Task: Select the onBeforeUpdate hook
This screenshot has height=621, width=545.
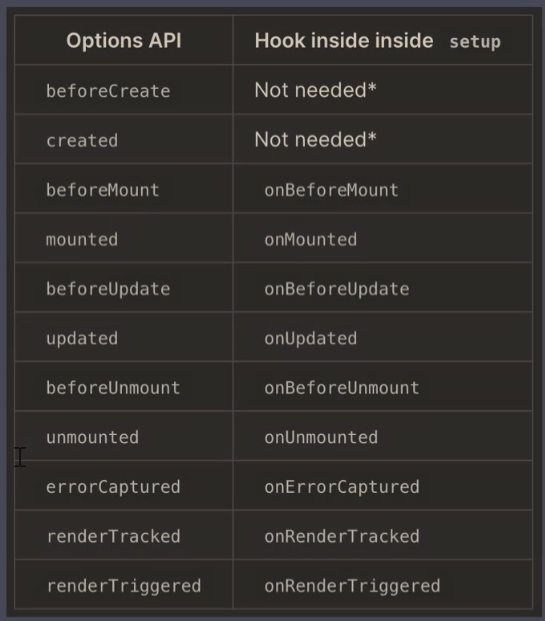Action: tap(337, 289)
